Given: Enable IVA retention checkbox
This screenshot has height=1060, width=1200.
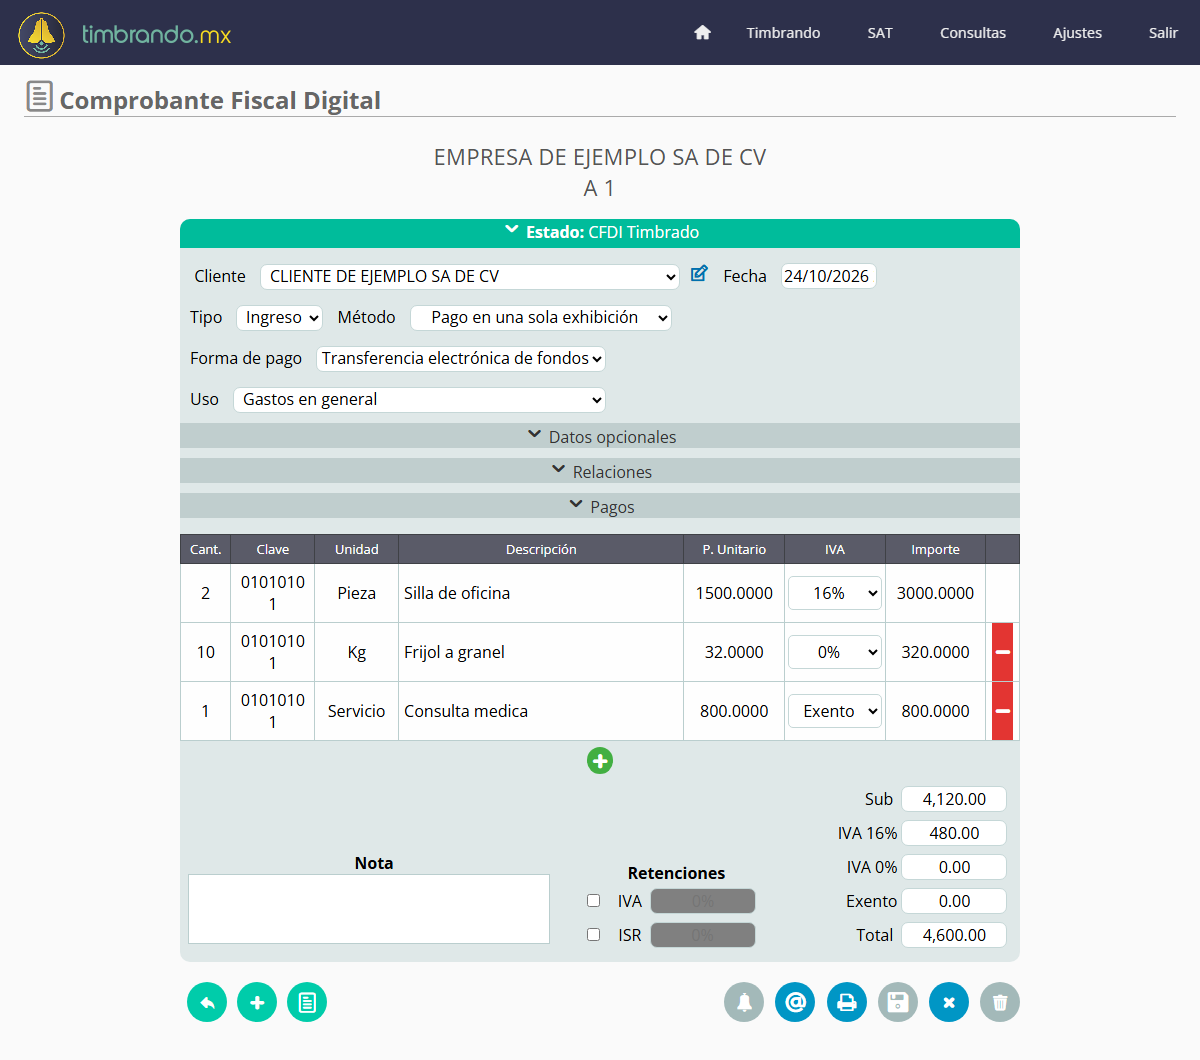Looking at the screenshot, I should click(x=594, y=901).
